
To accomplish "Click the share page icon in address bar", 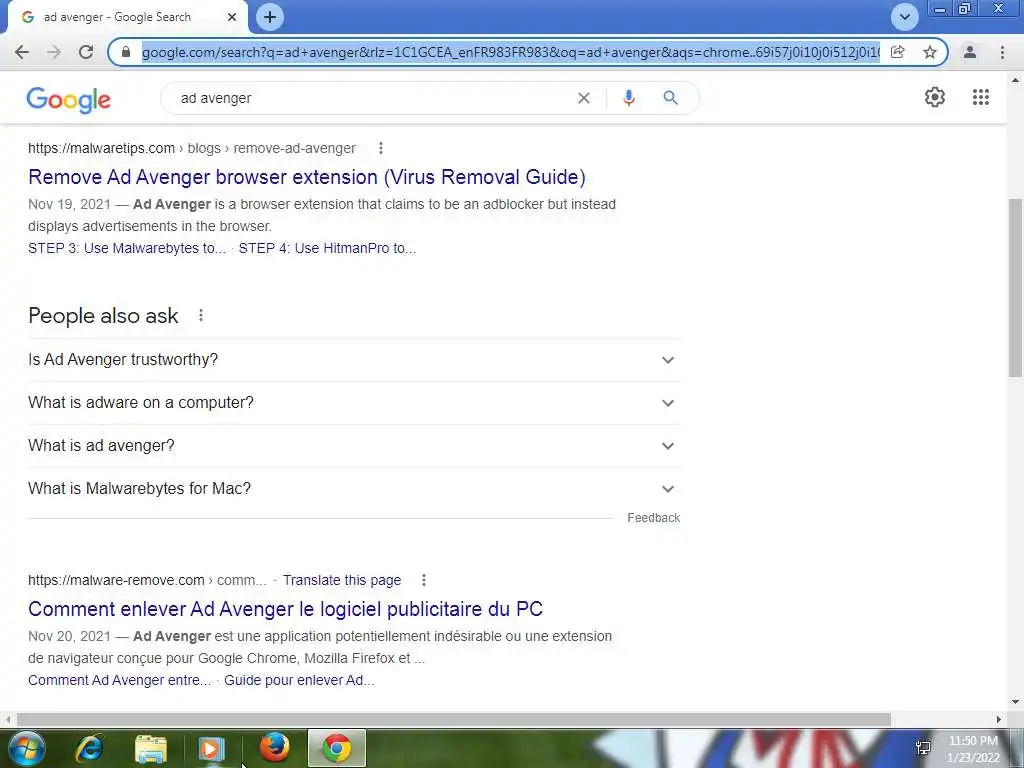I will point(898,52).
